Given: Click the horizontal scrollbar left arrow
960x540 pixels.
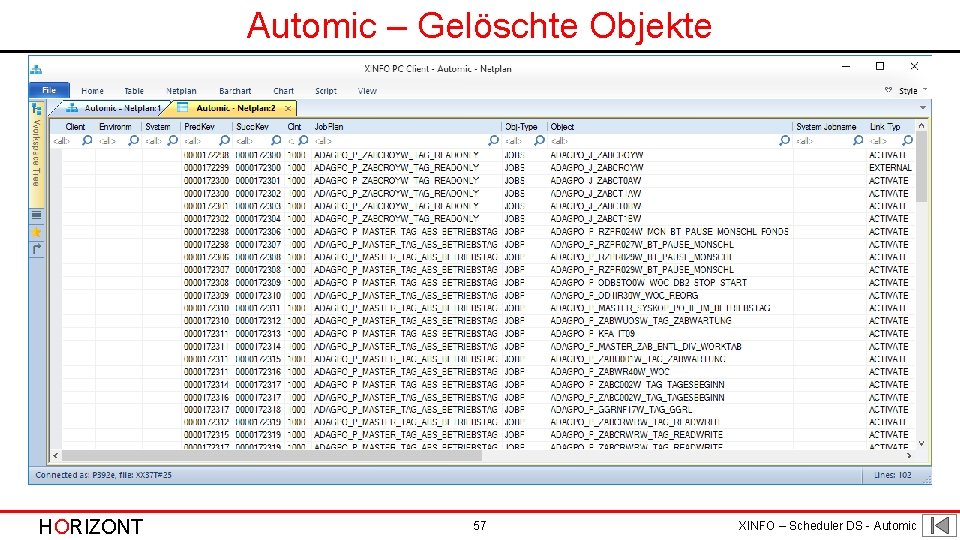Looking at the screenshot, I should 56,456.
